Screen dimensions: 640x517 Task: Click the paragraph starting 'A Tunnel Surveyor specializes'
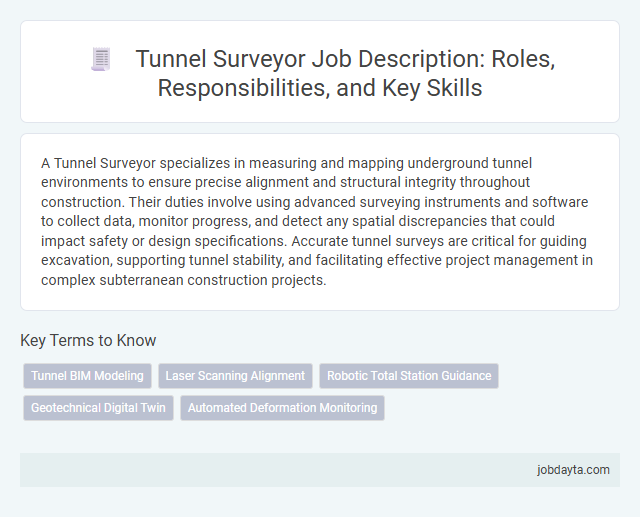click(x=317, y=221)
